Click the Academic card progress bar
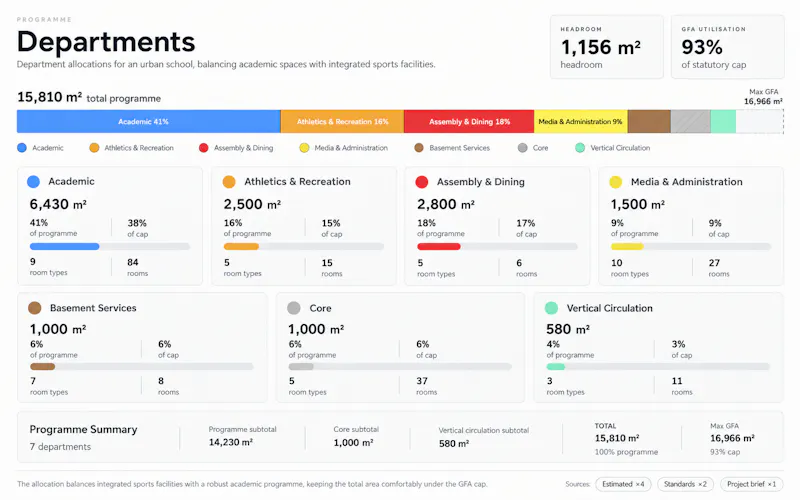 pyautogui.click(x=110, y=246)
